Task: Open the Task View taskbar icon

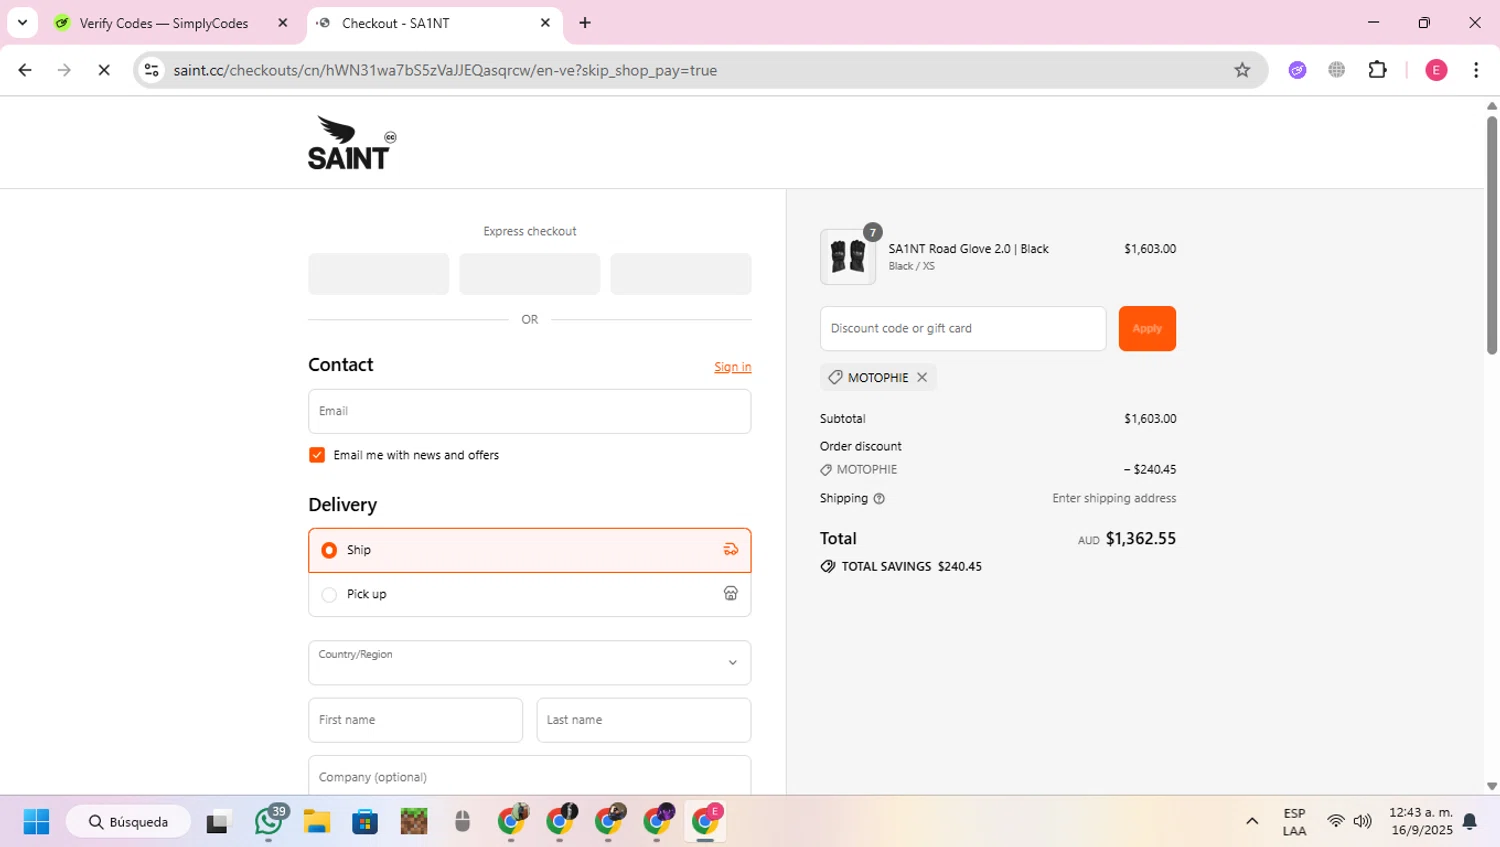Action: tap(218, 822)
